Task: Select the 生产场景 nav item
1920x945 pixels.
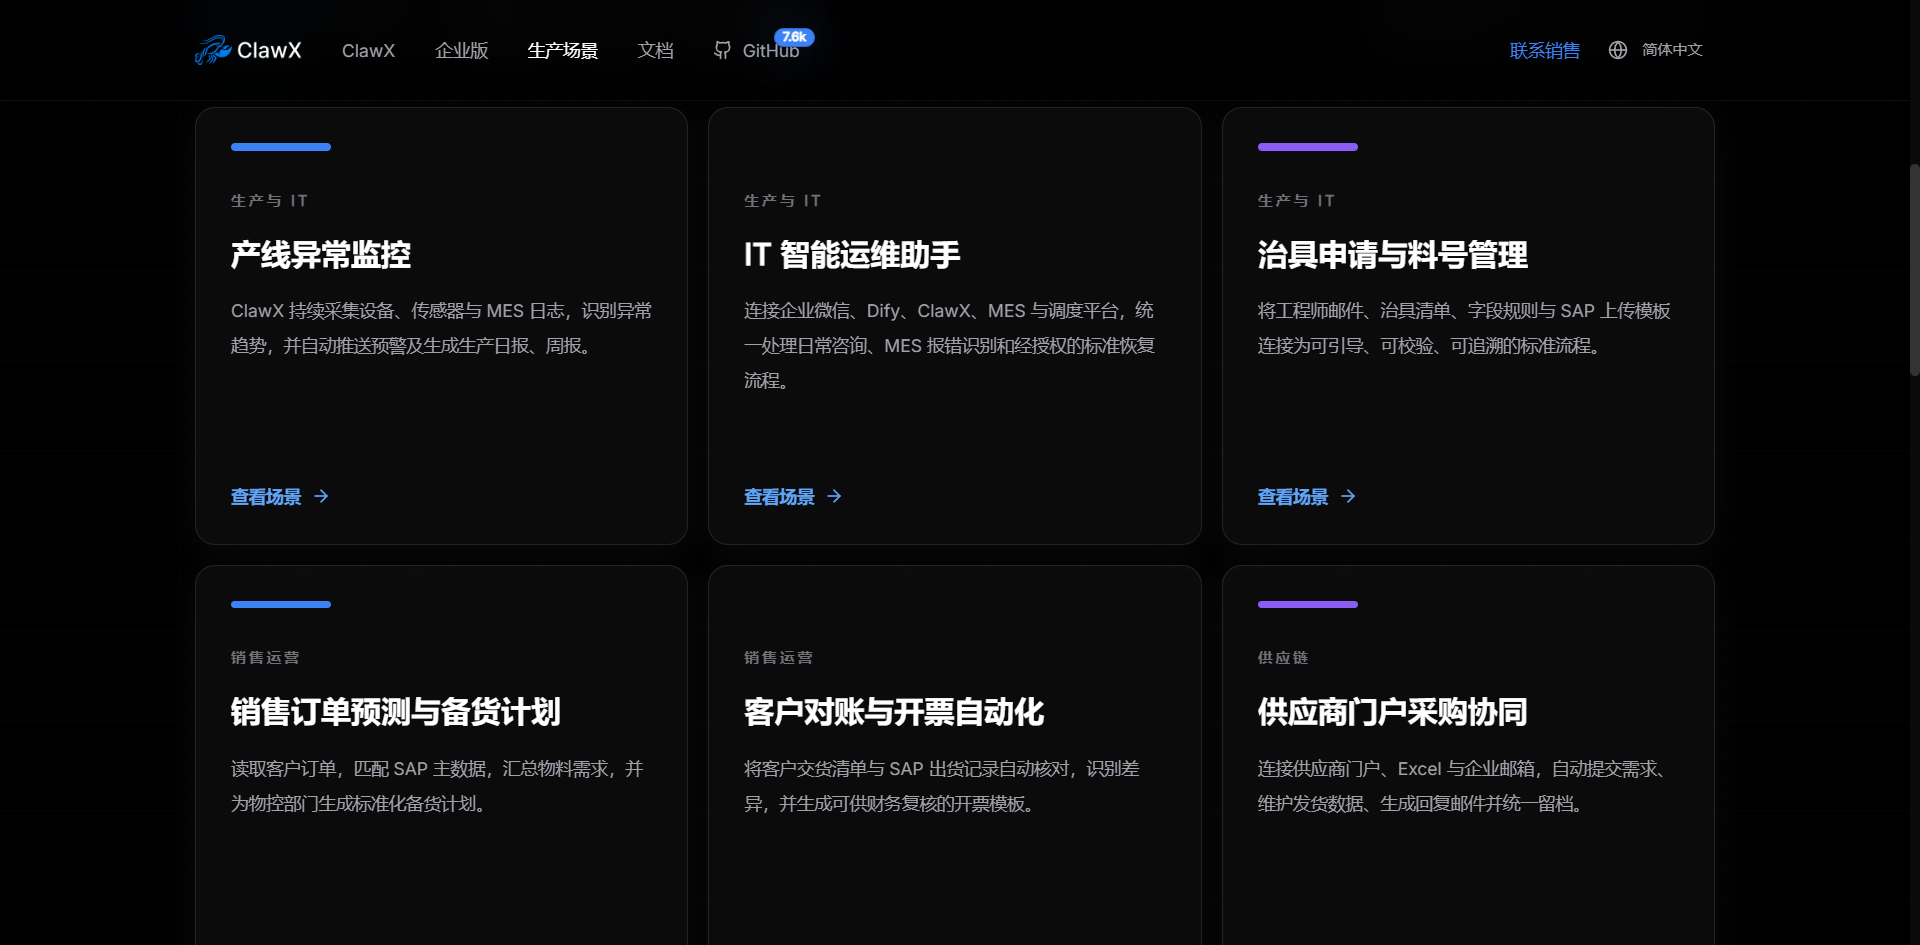Action: (563, 51)
